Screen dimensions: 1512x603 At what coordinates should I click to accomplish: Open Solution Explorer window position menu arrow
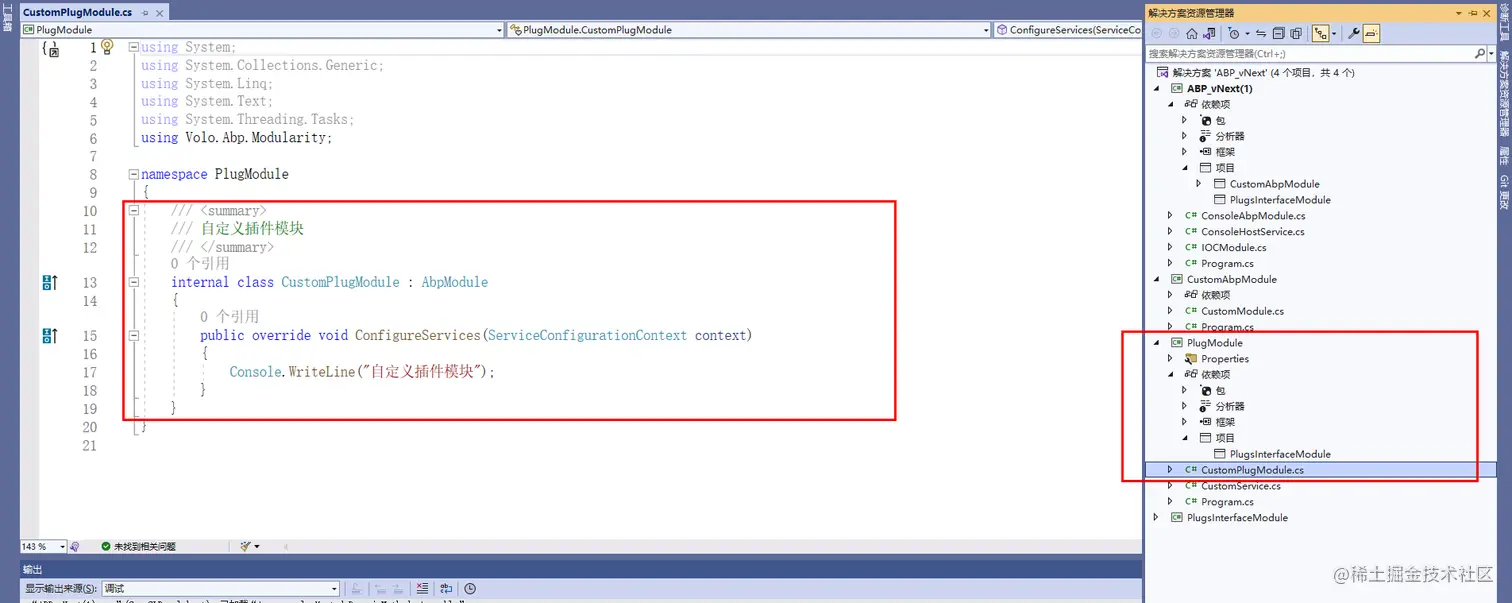(1459, 13)
